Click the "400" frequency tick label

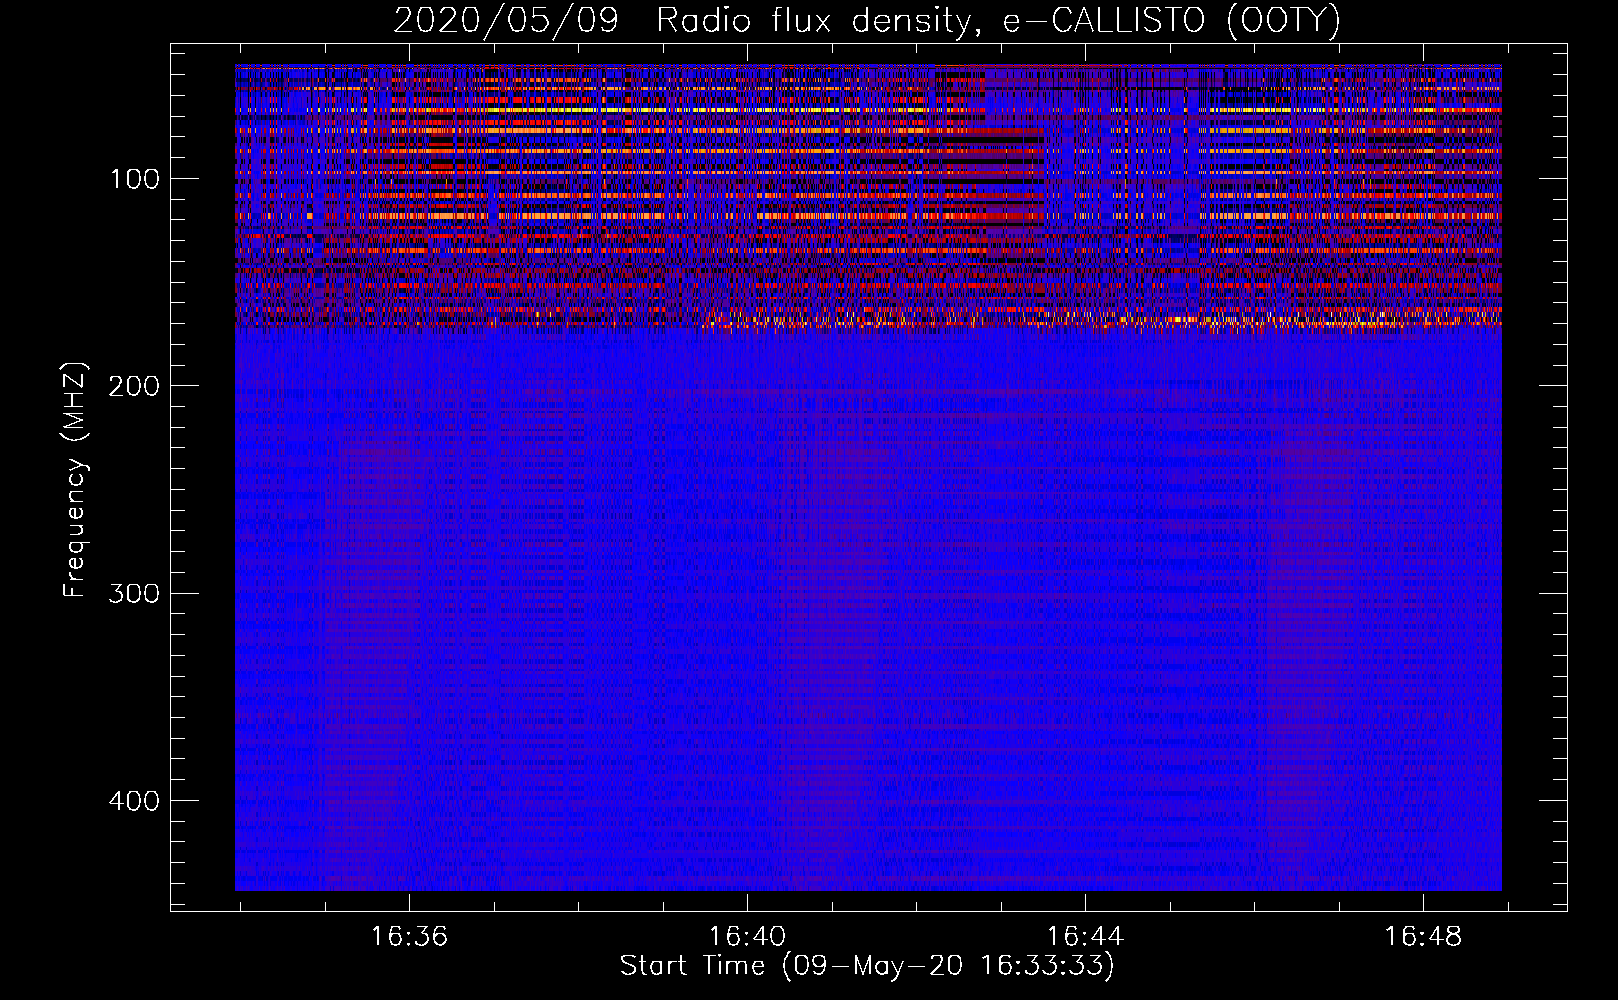tap(135, 801)
